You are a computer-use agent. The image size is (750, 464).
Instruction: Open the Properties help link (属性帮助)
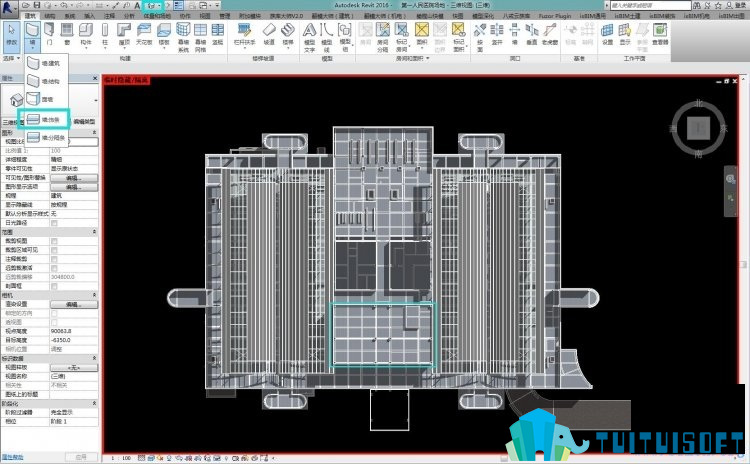(x=13, y=457)
